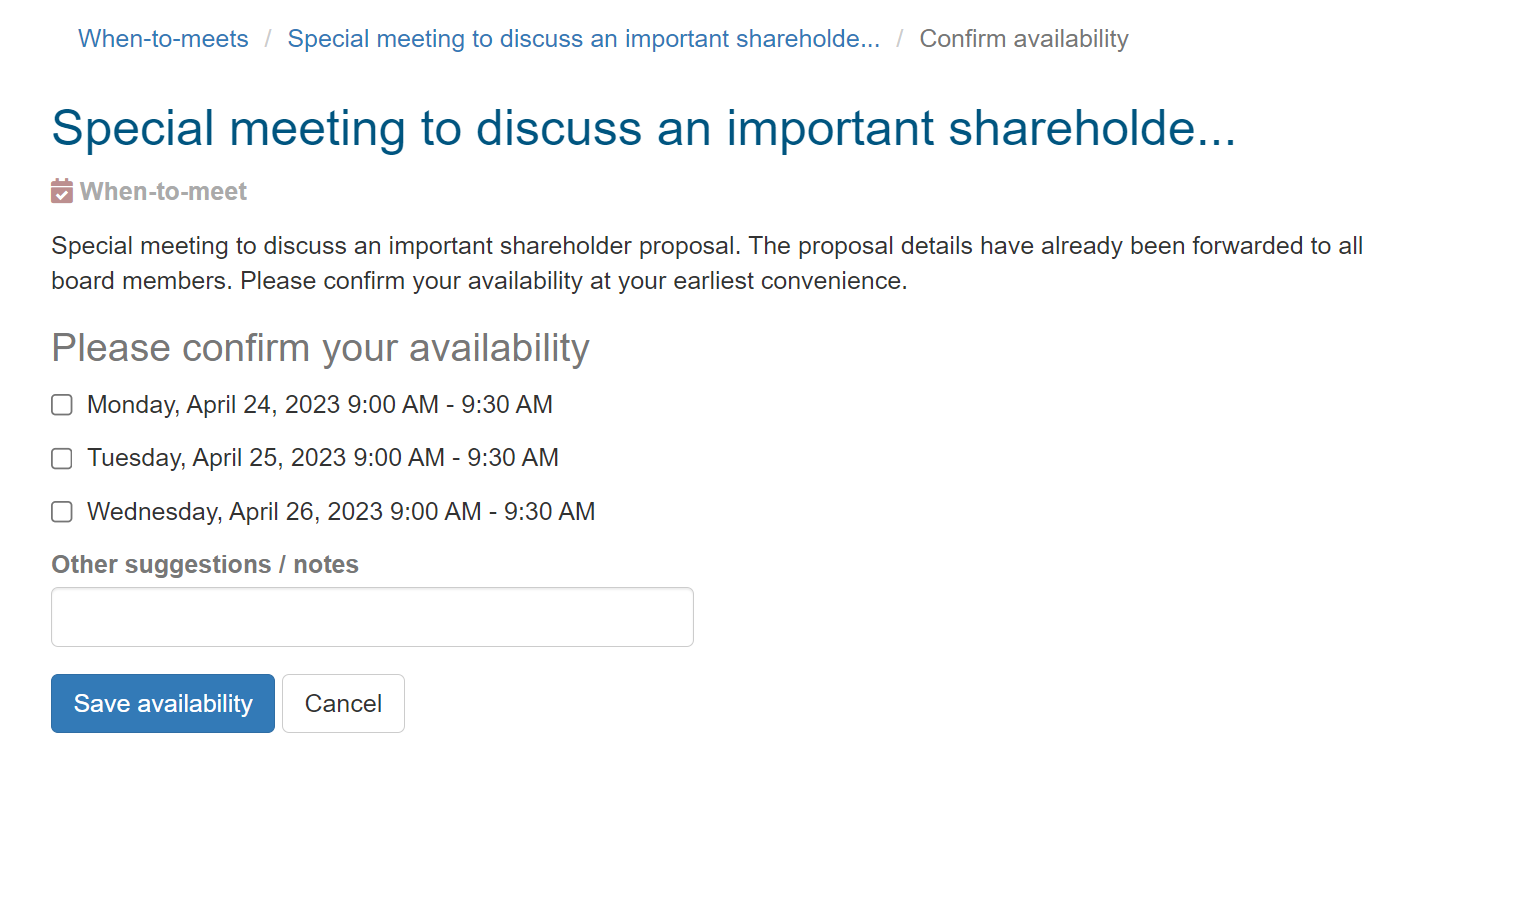Go to the Special meeting breadcrumb link
Image resolution: width=1526 pixels, height=924 pixels.
(x=584, y=39)
